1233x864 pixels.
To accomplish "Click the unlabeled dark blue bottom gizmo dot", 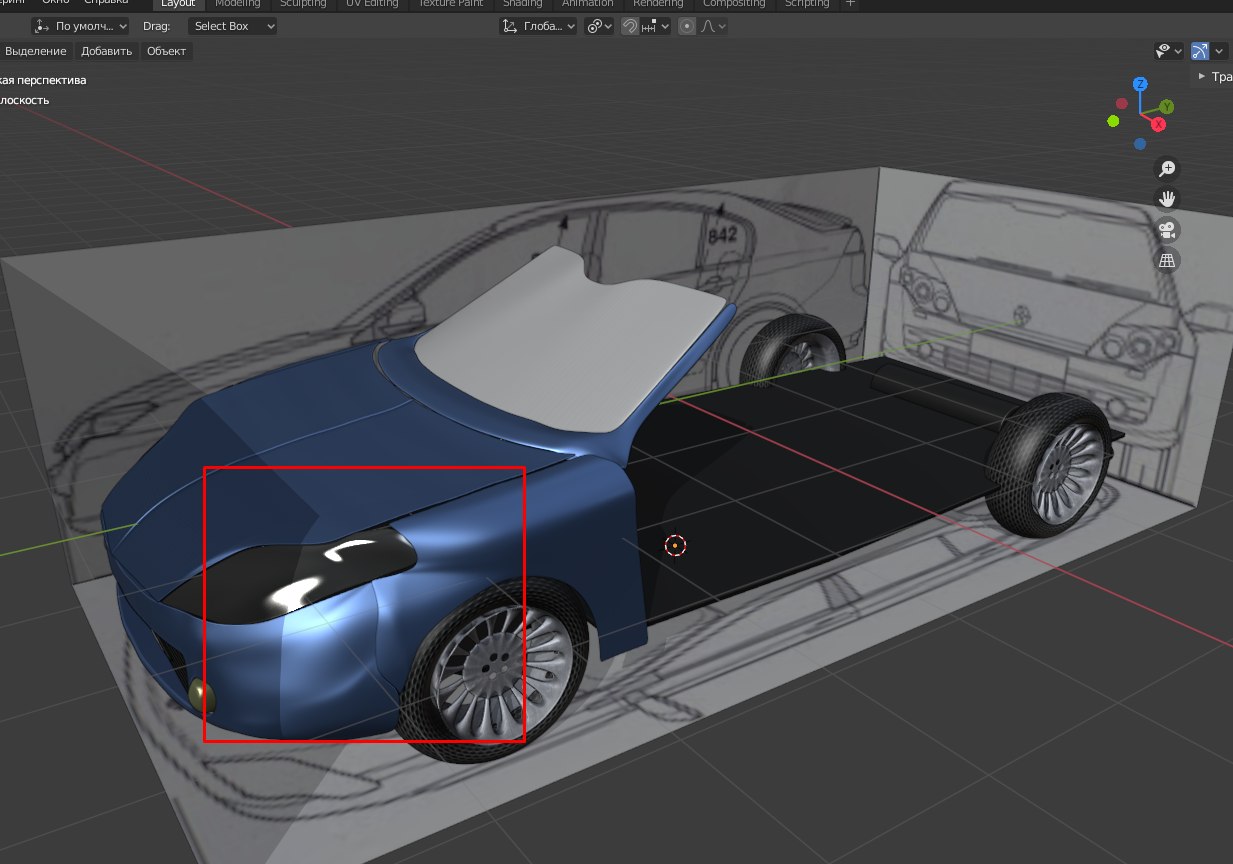I will [1140, 144].
